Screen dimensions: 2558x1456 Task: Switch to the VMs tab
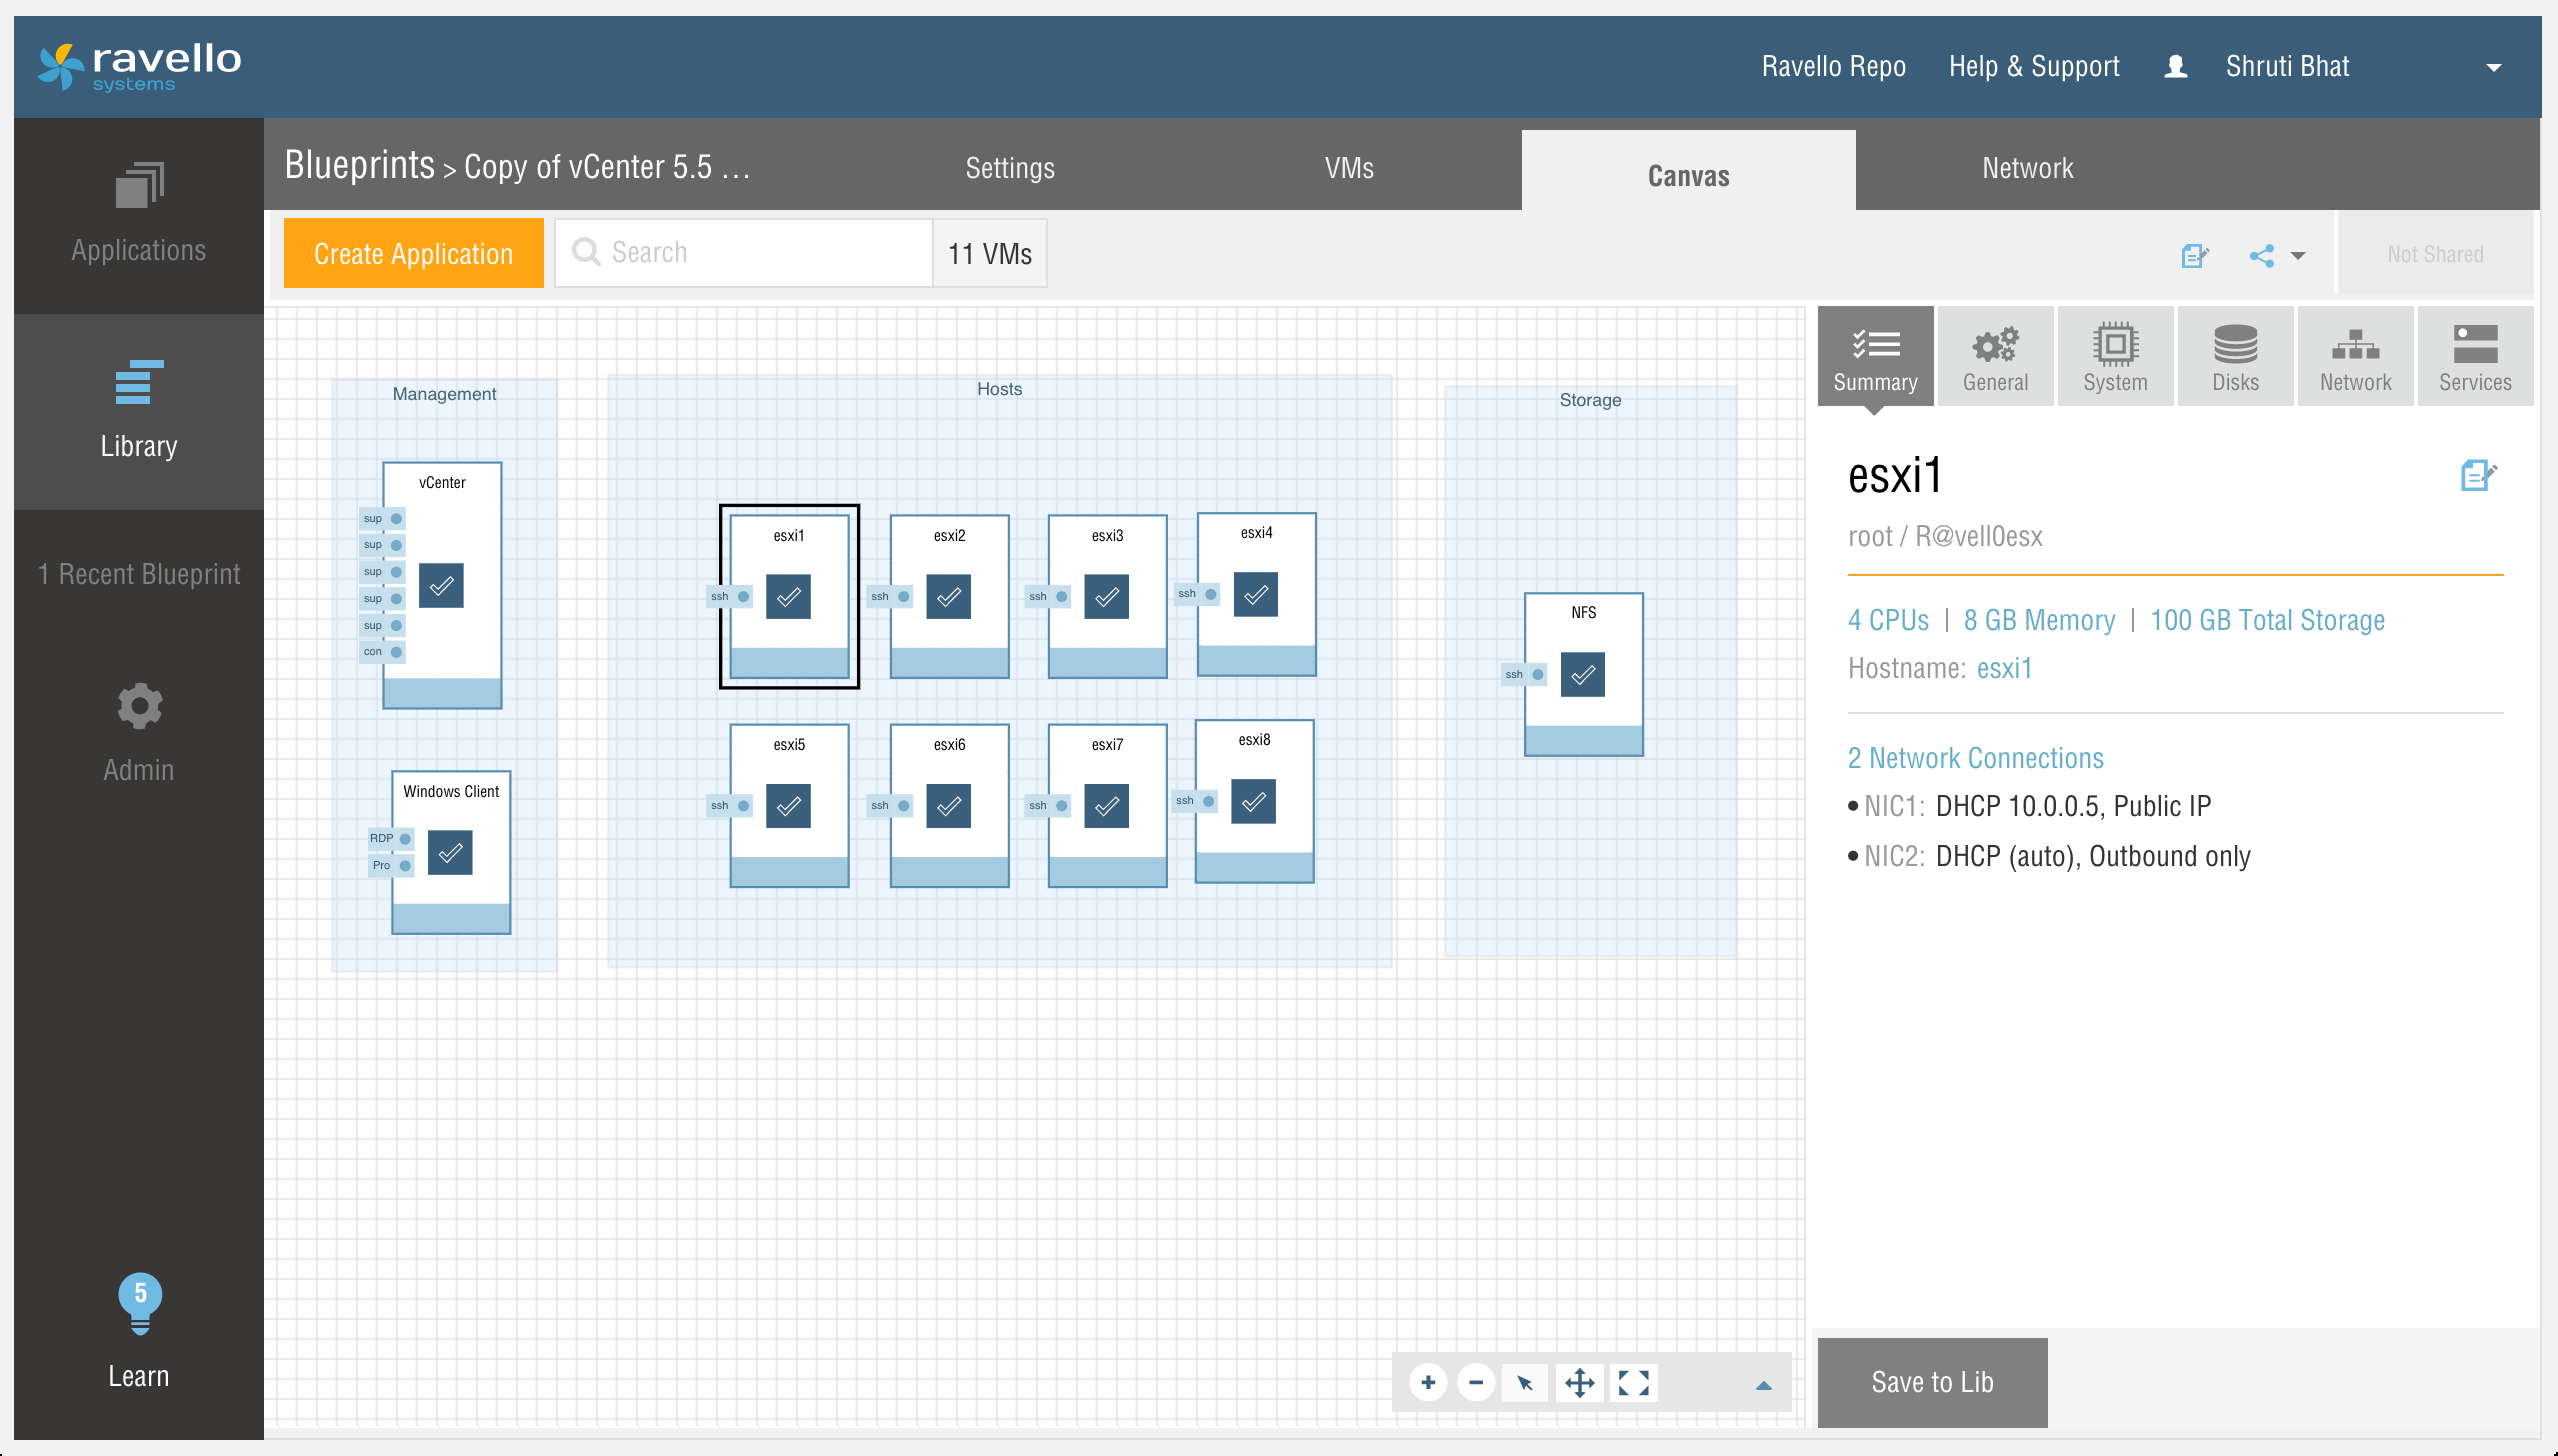[1349, 168]
